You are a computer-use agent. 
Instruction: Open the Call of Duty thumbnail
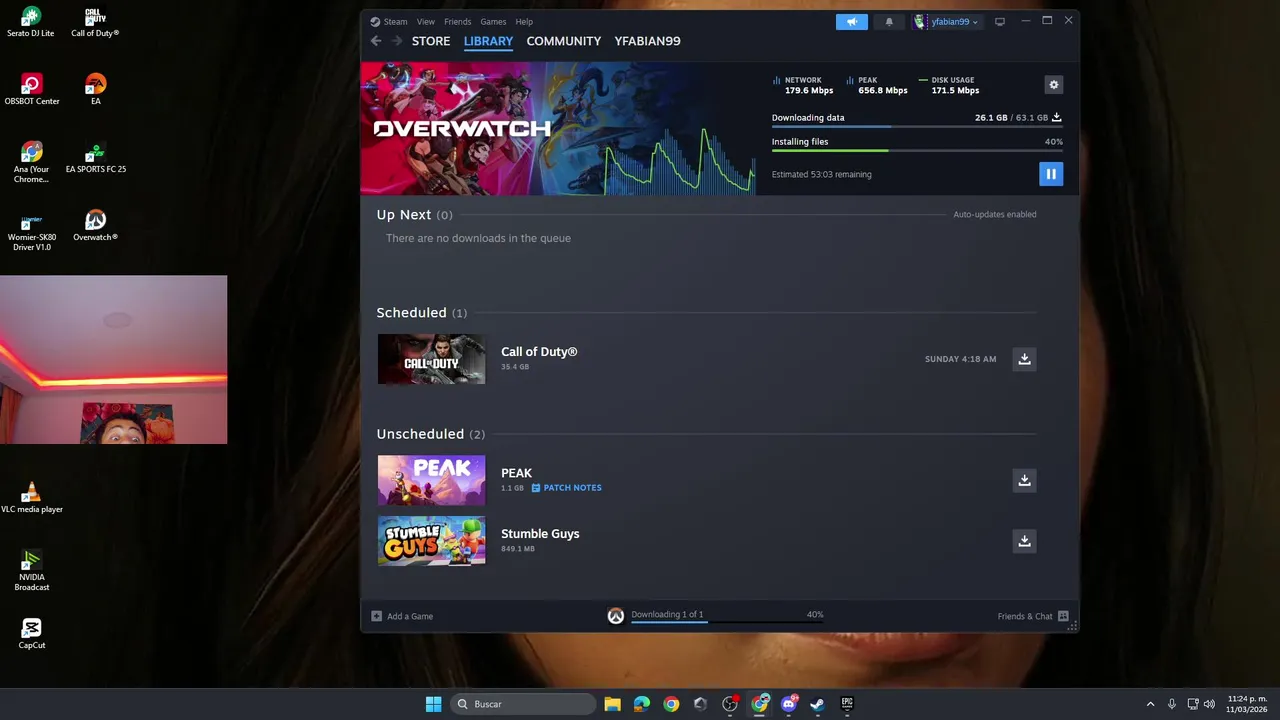pos(431,359)
